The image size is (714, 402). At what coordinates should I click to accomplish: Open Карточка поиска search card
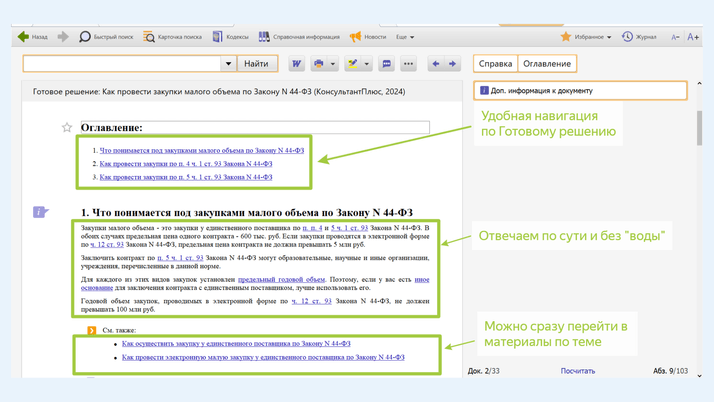tap(172, 37)
